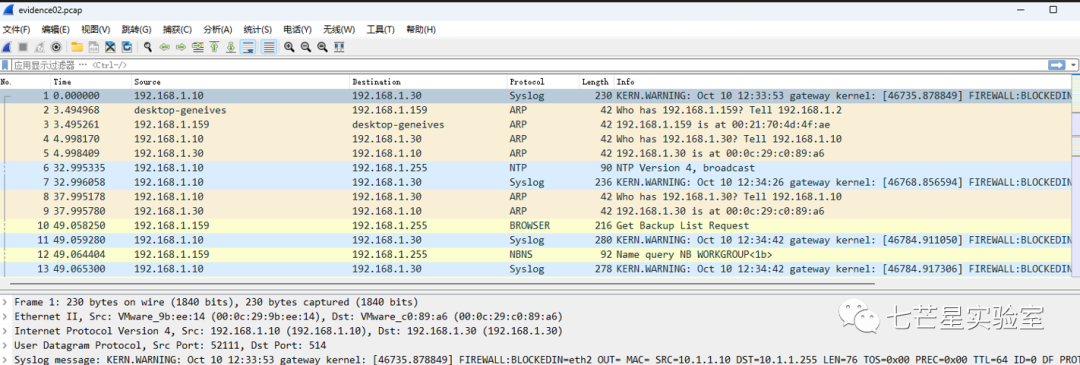1080x365 pixels.
Task: Zoom out on the packet text
Action: 306,47
